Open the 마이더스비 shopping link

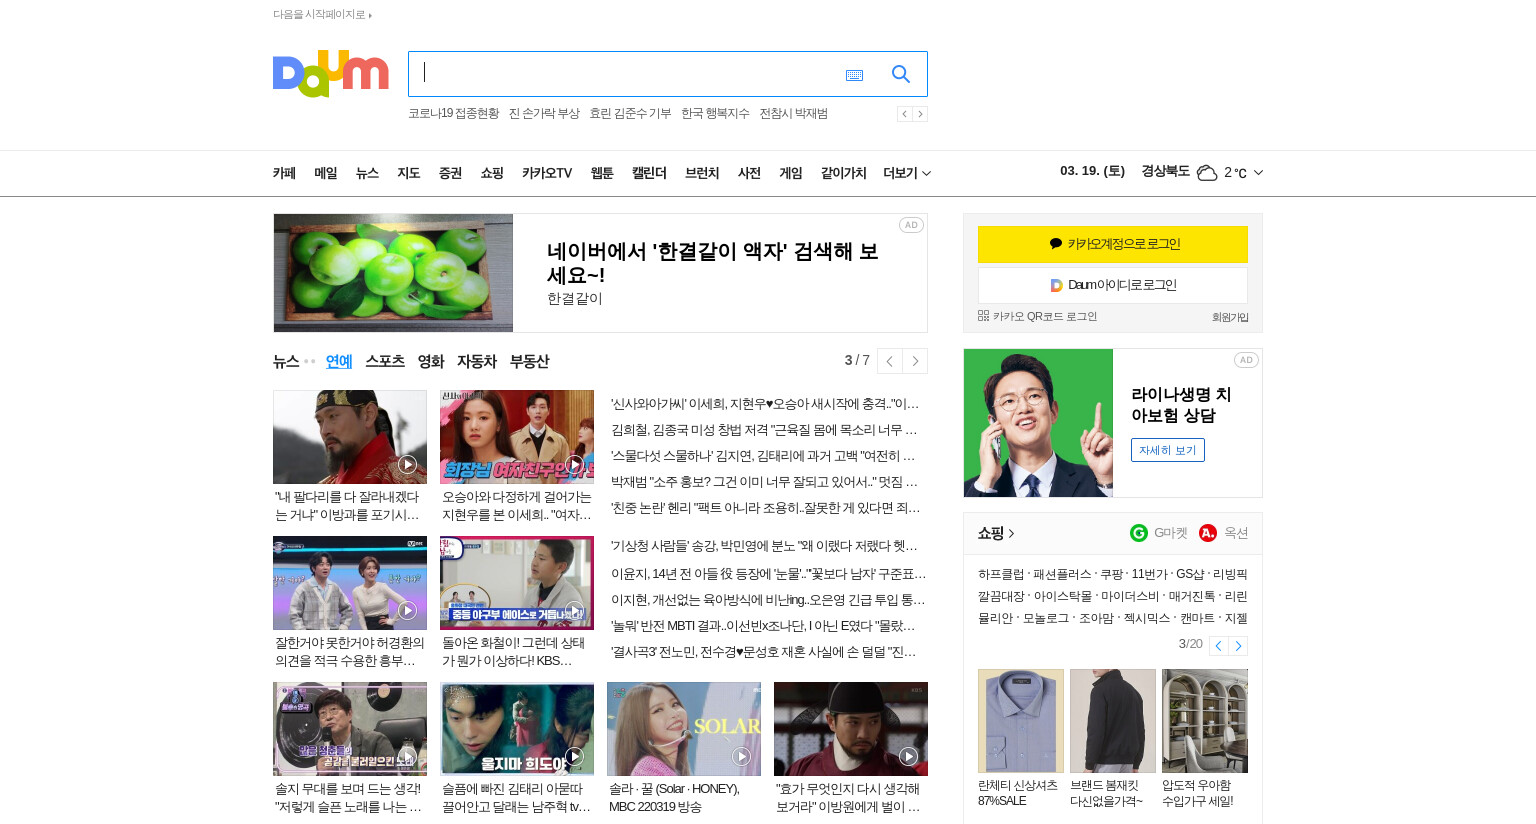pos(1130,596)
